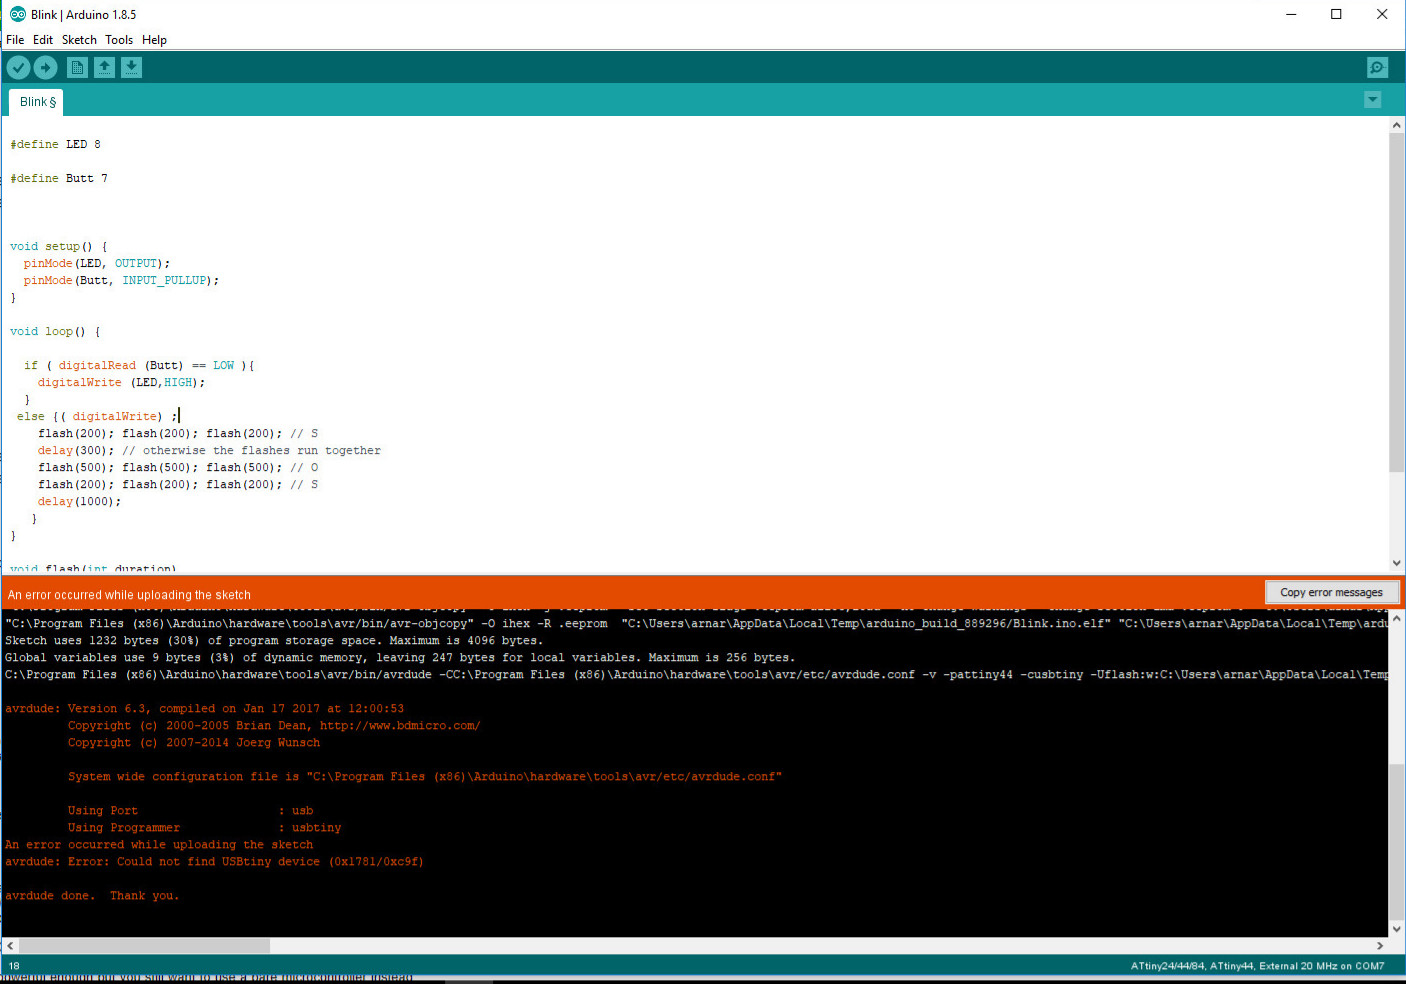Screen dimensions: 1406x984
Task: Click the 'Using Programmer : usbtiny' console line
Action: (x=204, y=827)
